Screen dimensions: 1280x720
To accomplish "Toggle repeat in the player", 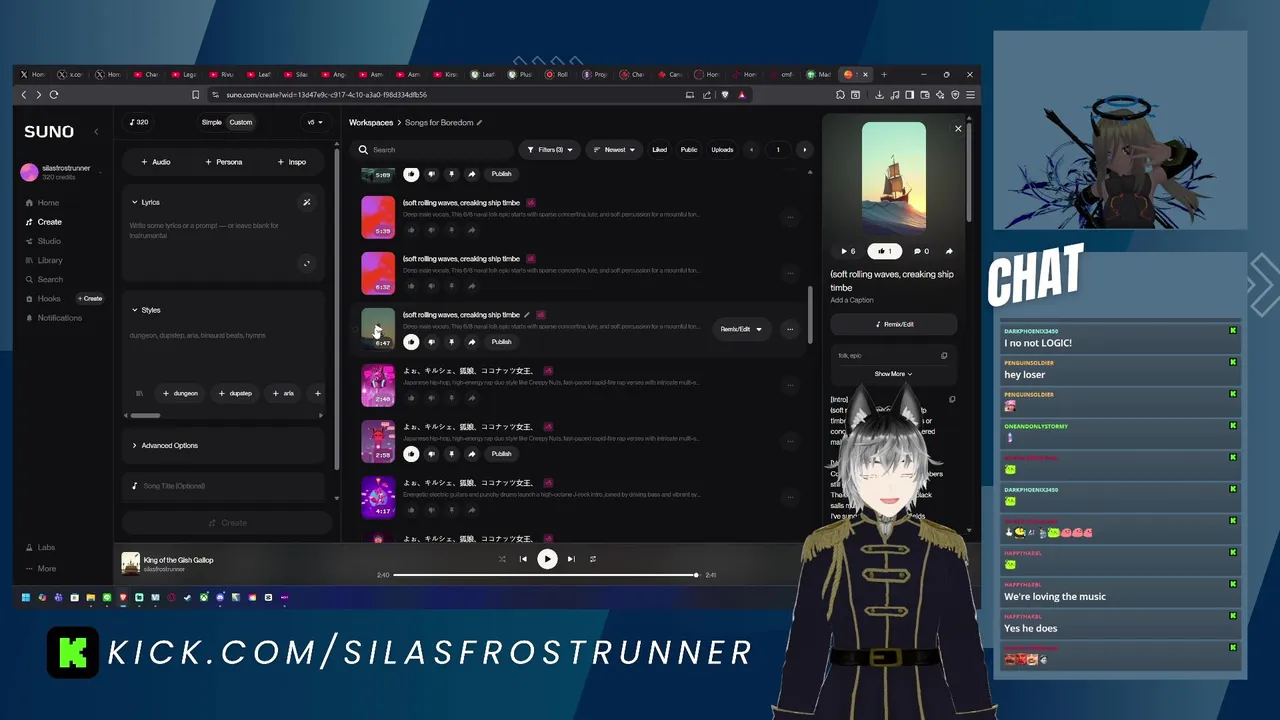I will pos(593,559).
